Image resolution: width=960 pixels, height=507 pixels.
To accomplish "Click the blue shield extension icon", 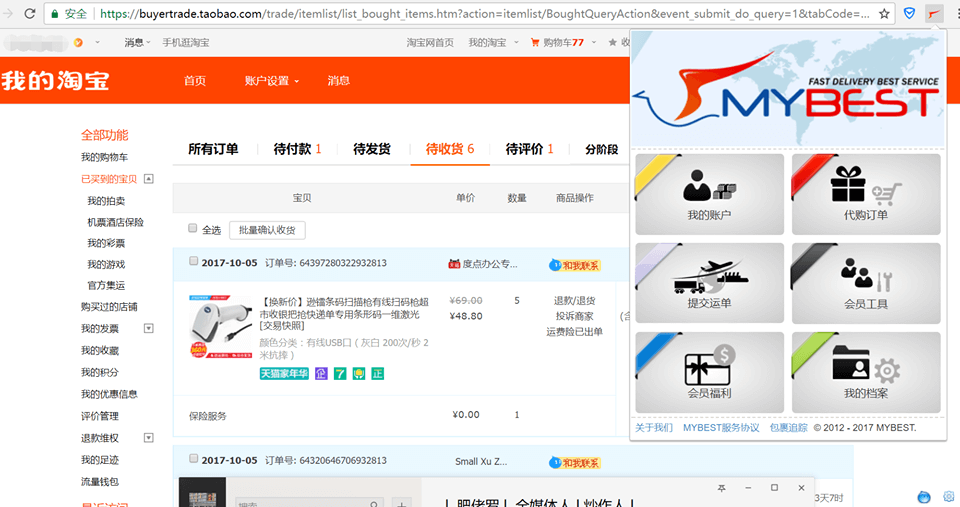I will [x=909, y=13].
